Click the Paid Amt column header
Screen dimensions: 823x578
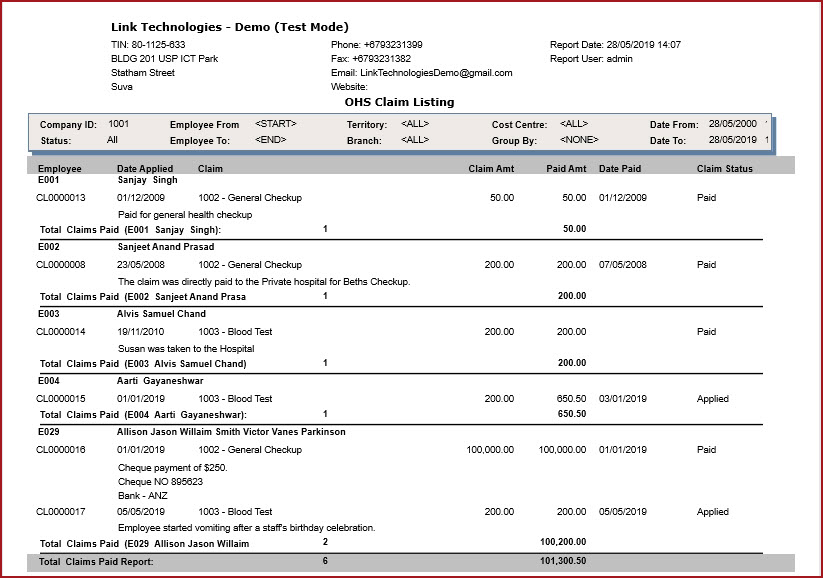566,169
